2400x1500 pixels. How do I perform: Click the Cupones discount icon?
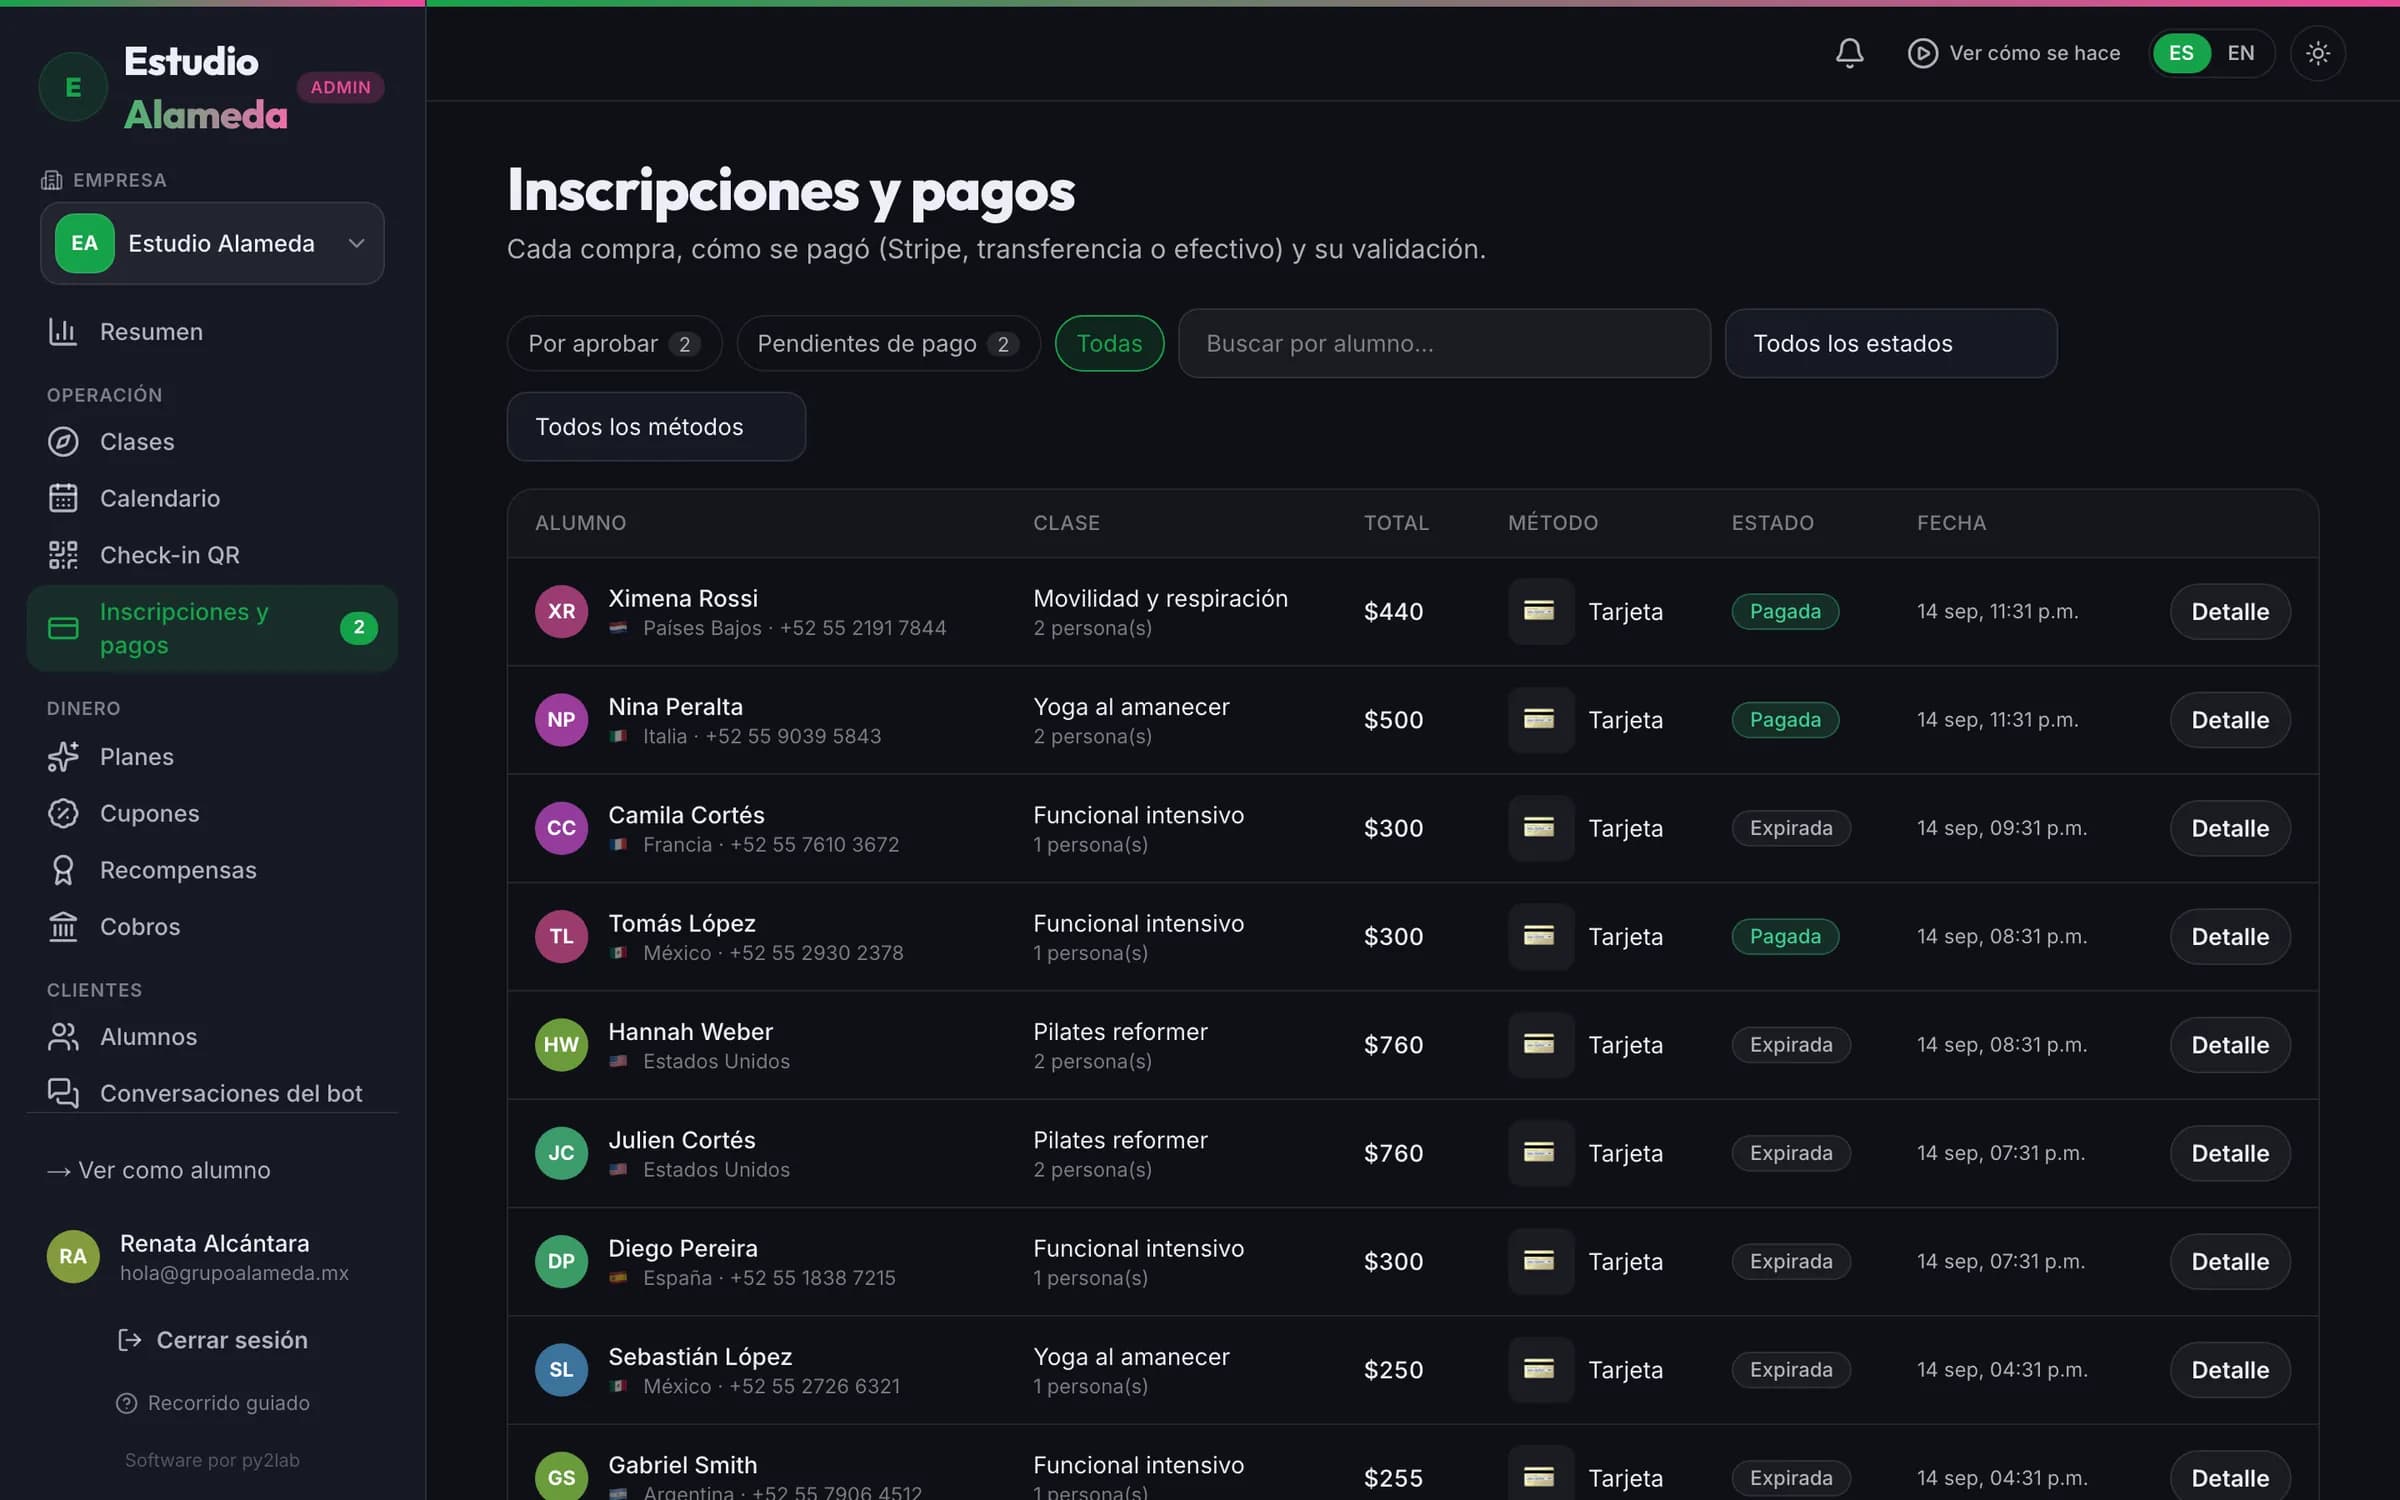(x=63, y=814)
